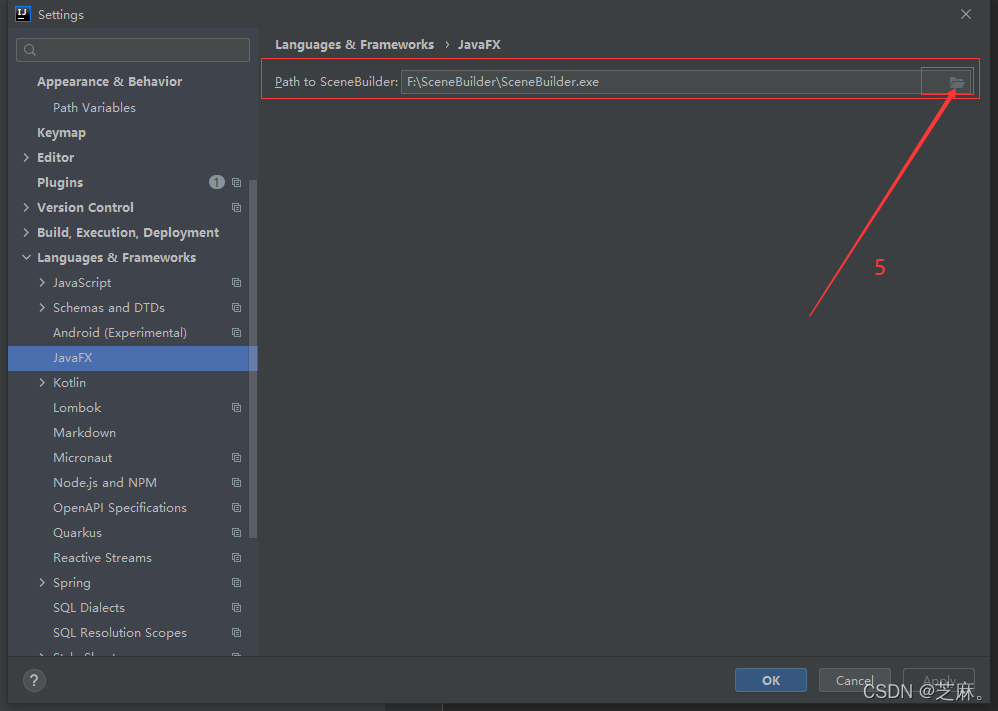998x711 pixels.
Task: Select the Quarkus settings entry
Action: (77, 533)
